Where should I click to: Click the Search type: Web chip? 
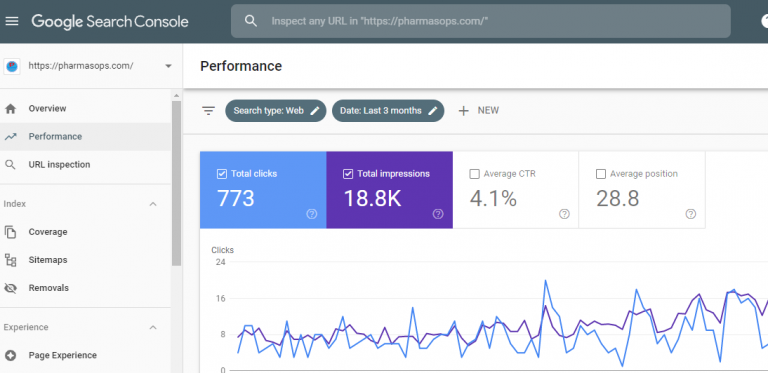(276, 111)
